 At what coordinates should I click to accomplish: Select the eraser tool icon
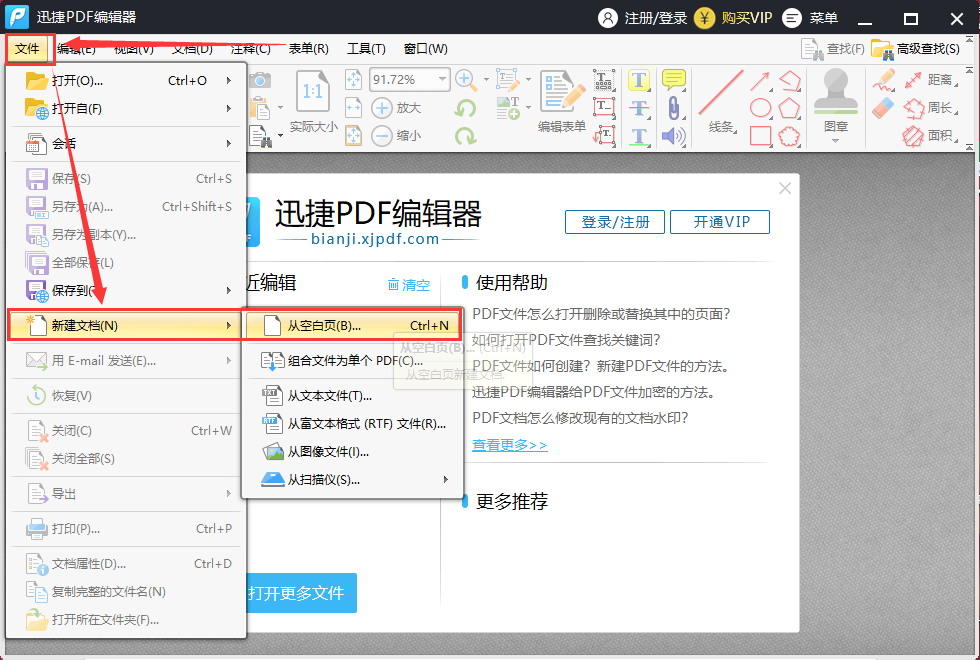883,108
